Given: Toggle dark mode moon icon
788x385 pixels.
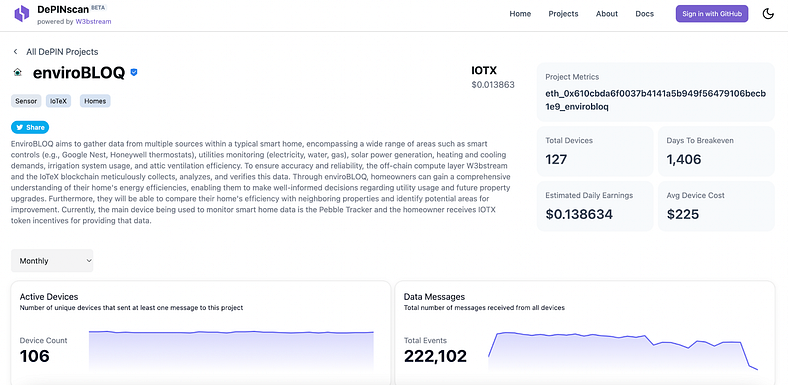Looking at the screenshot, I should click(768, 14).
